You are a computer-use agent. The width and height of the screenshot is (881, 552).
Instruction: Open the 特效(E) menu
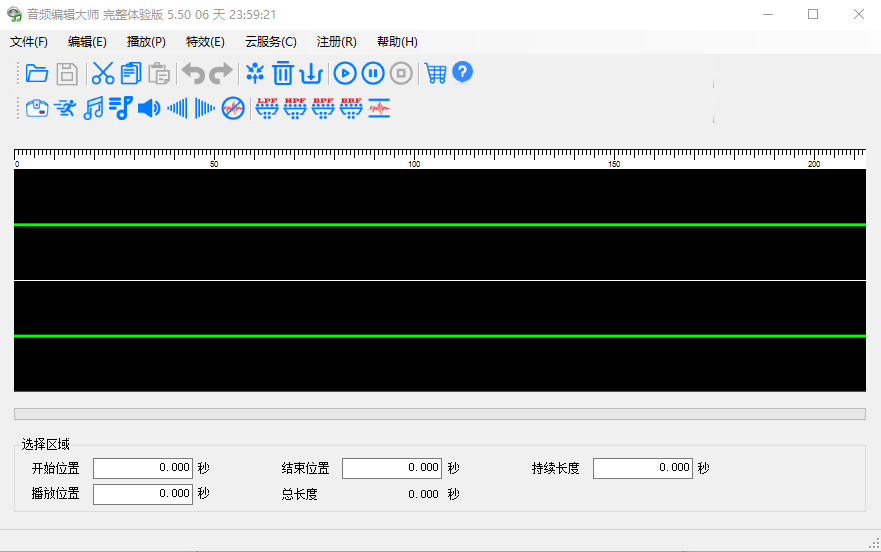tap(205, 42)
